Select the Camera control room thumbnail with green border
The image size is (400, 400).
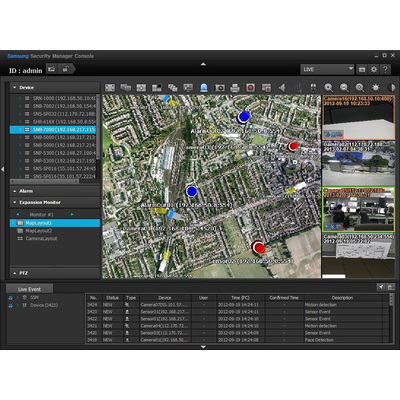click(x=358, y=209)
